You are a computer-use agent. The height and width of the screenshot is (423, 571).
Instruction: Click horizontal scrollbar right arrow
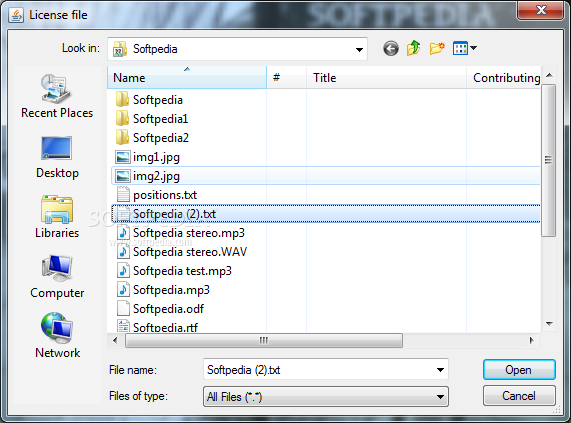pyautogui.click(x=531, y=340)
